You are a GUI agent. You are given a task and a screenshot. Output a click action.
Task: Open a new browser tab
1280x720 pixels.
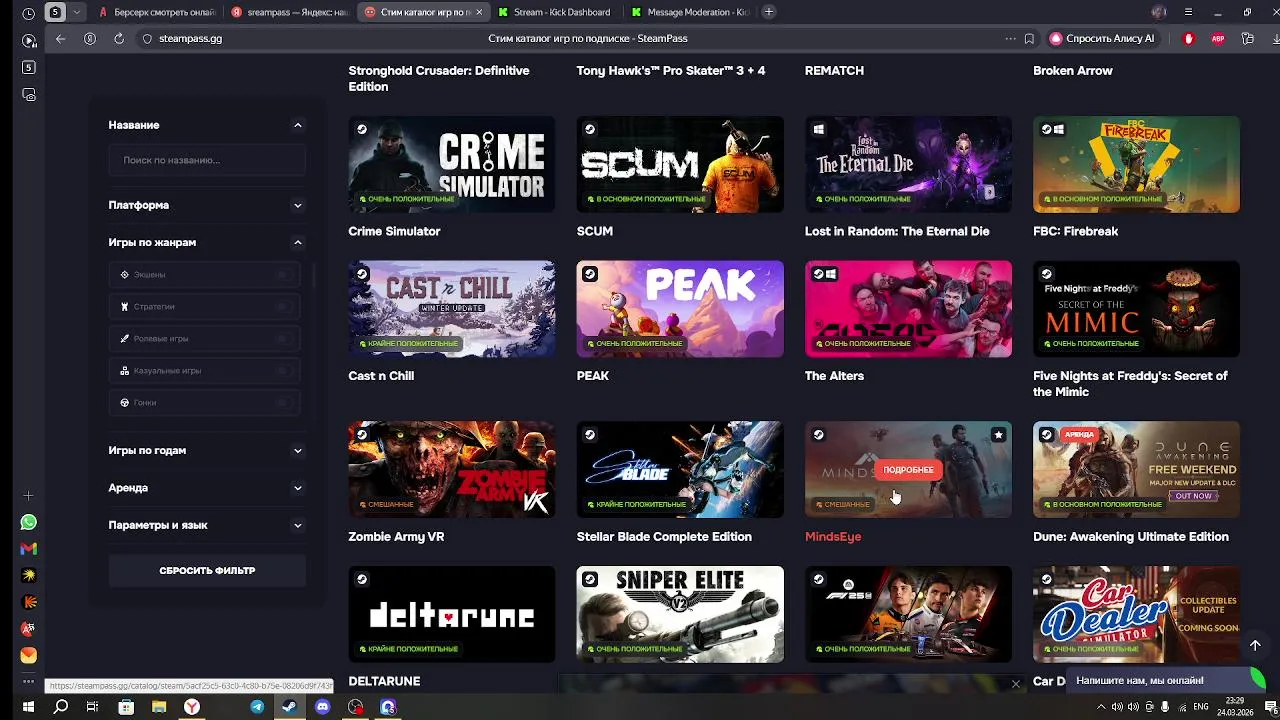click(768, 12)
